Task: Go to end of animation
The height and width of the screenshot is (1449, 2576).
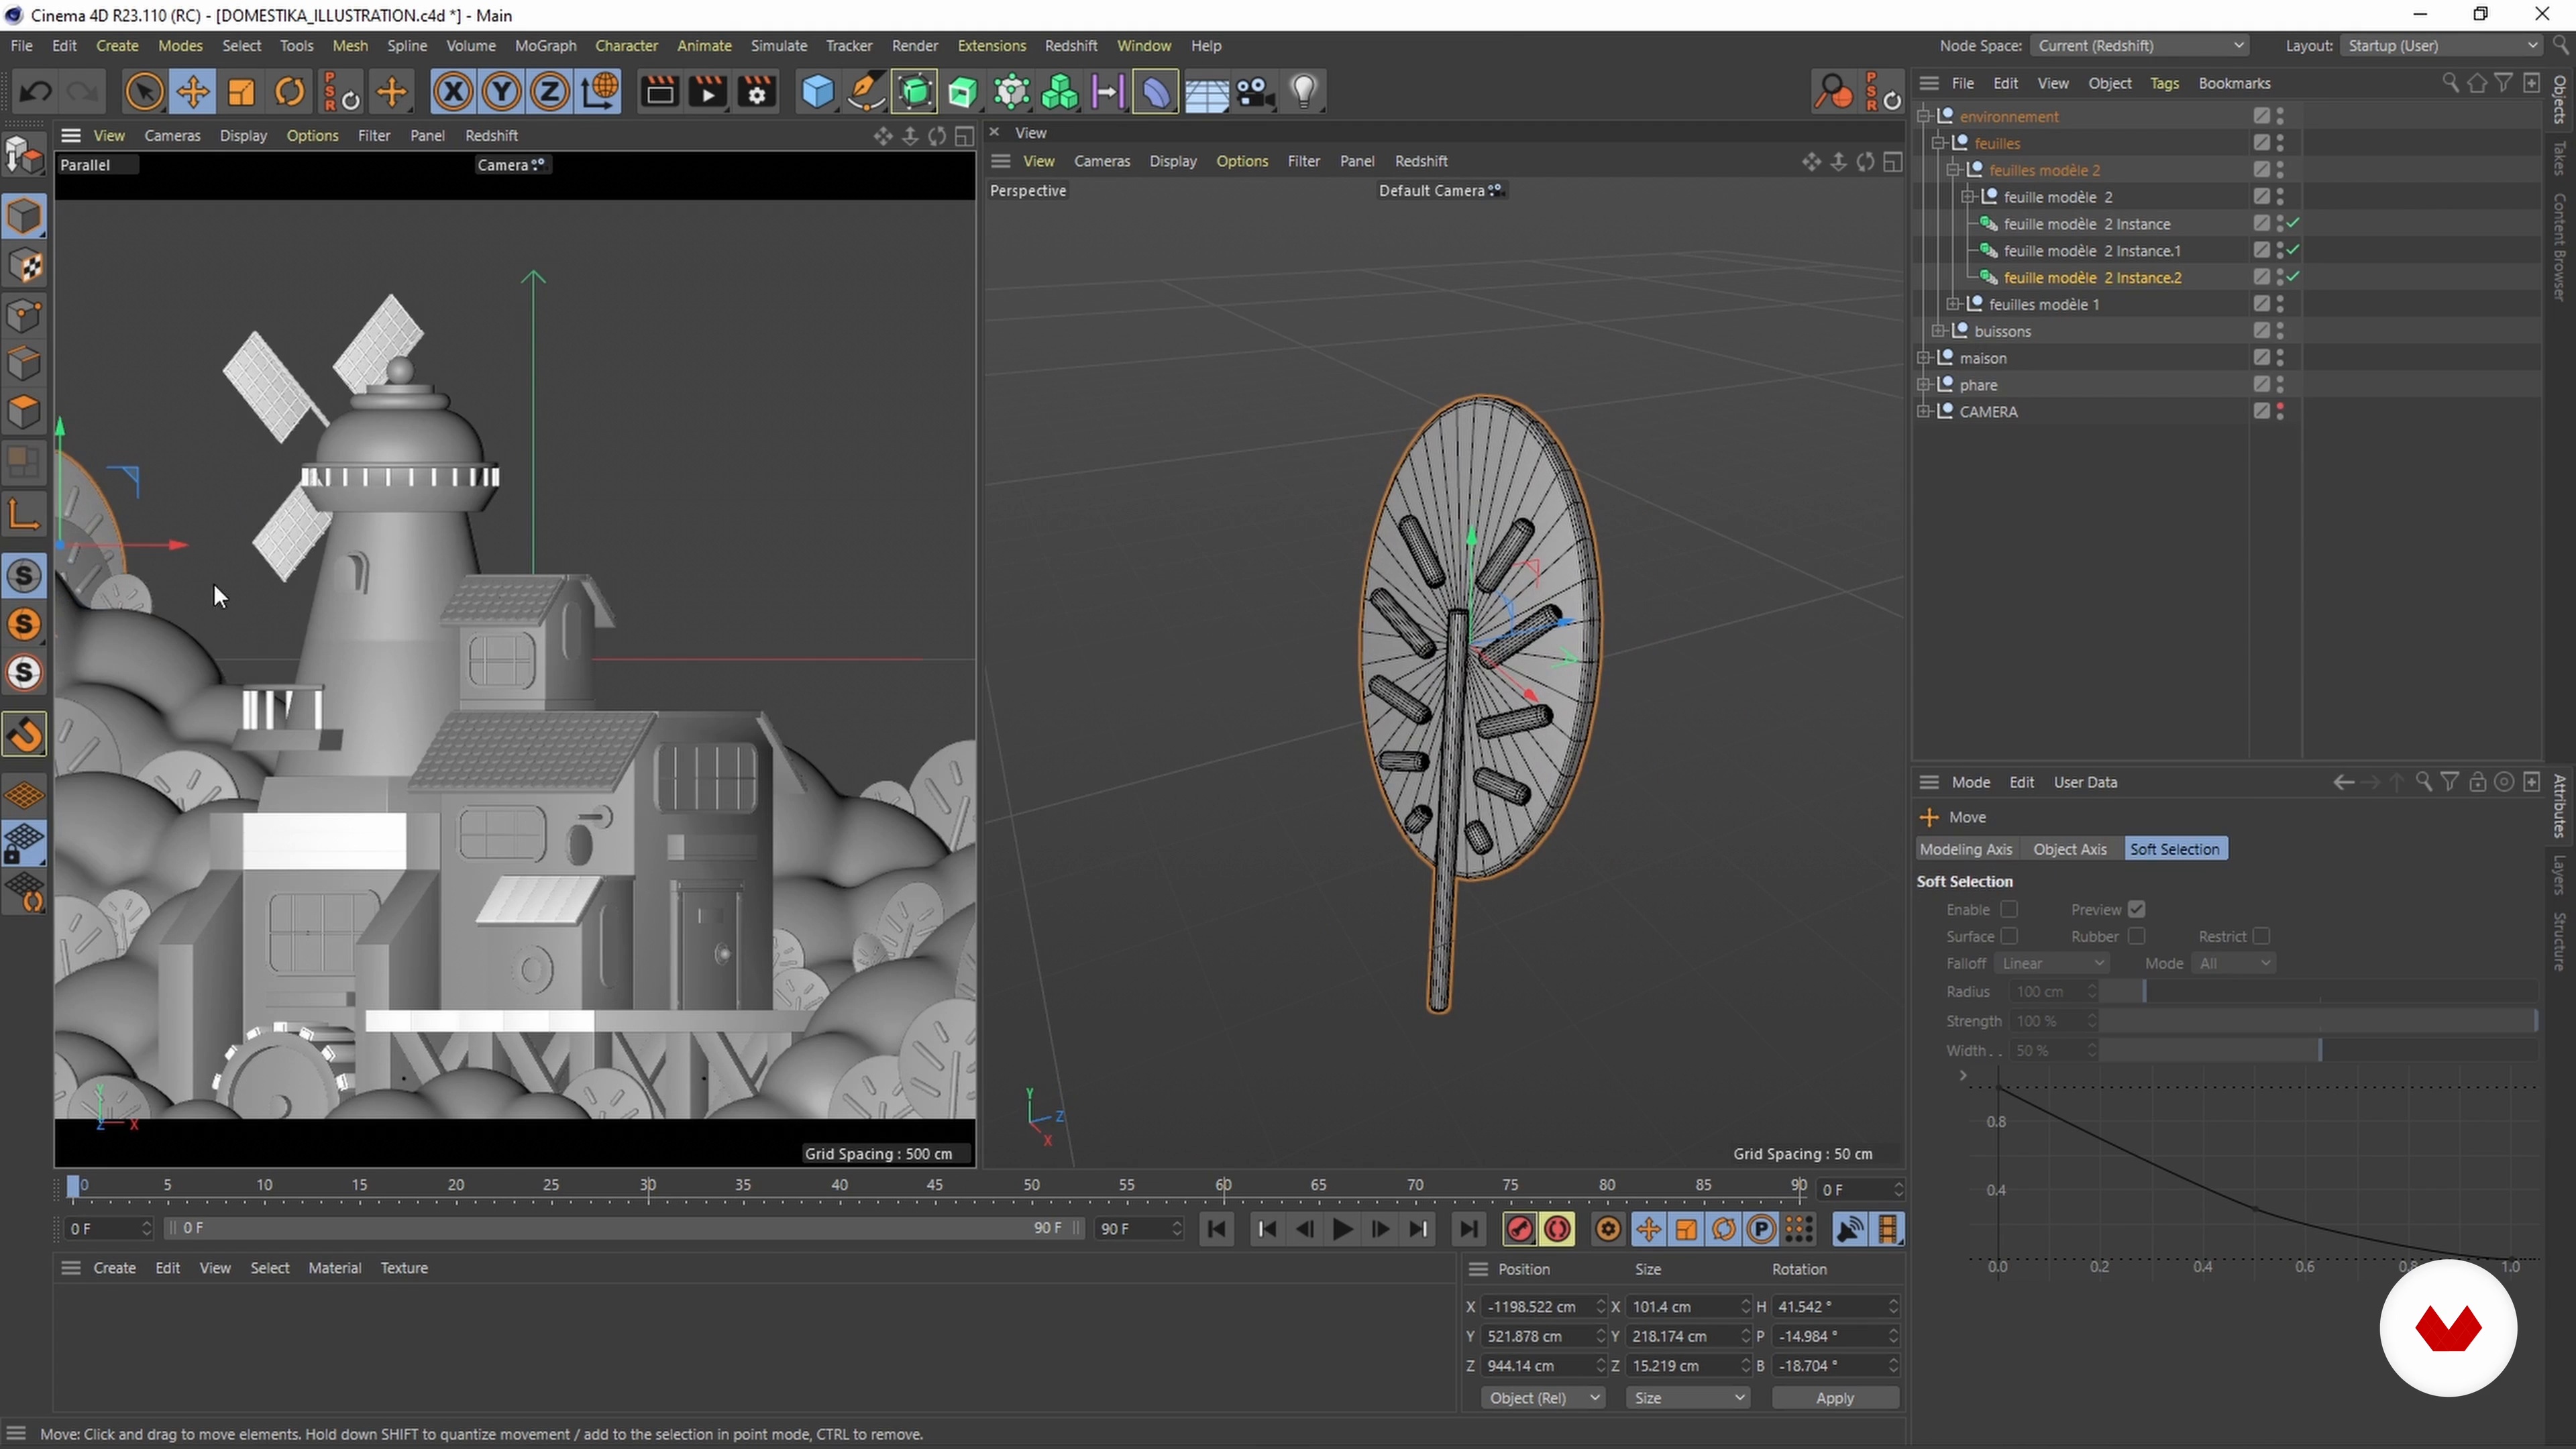Action: click(x=1468, y=1229)
